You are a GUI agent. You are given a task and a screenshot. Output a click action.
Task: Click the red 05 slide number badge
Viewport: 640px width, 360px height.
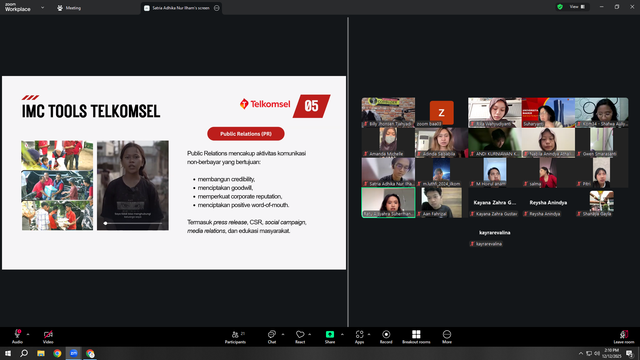point(311,106)
